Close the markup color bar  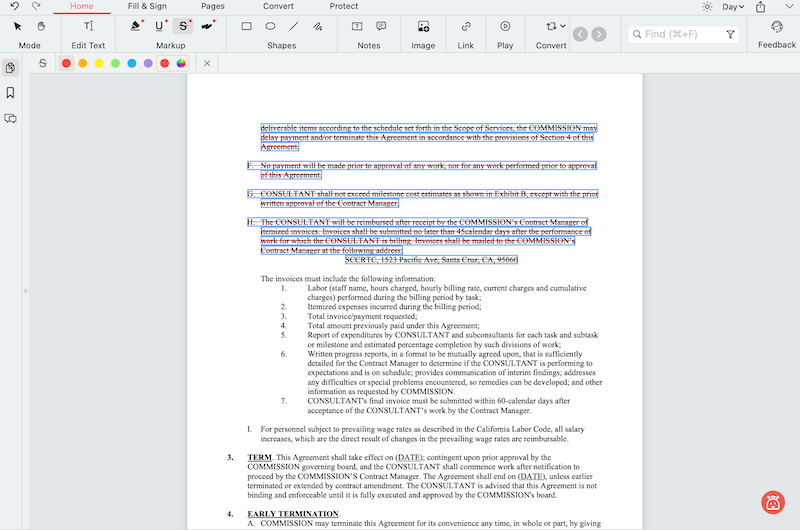click(x=207, y=63)
